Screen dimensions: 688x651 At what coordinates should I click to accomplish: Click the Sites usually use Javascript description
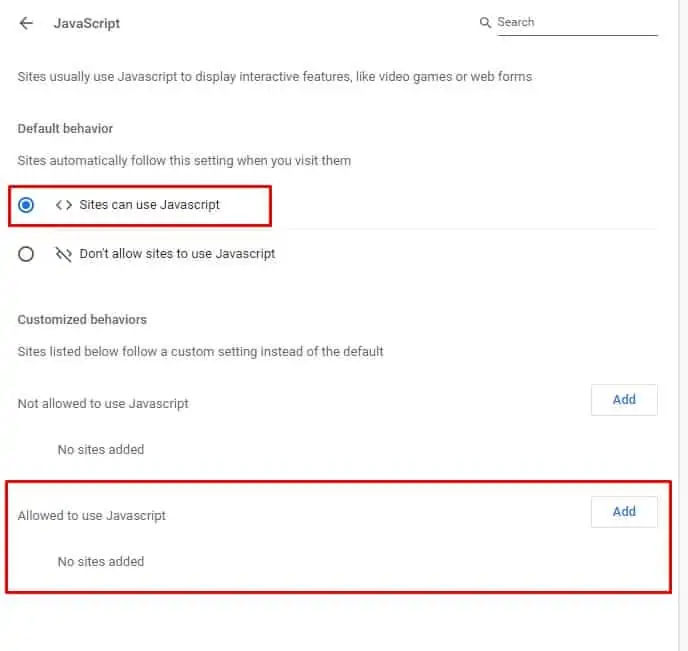(275, 77)
